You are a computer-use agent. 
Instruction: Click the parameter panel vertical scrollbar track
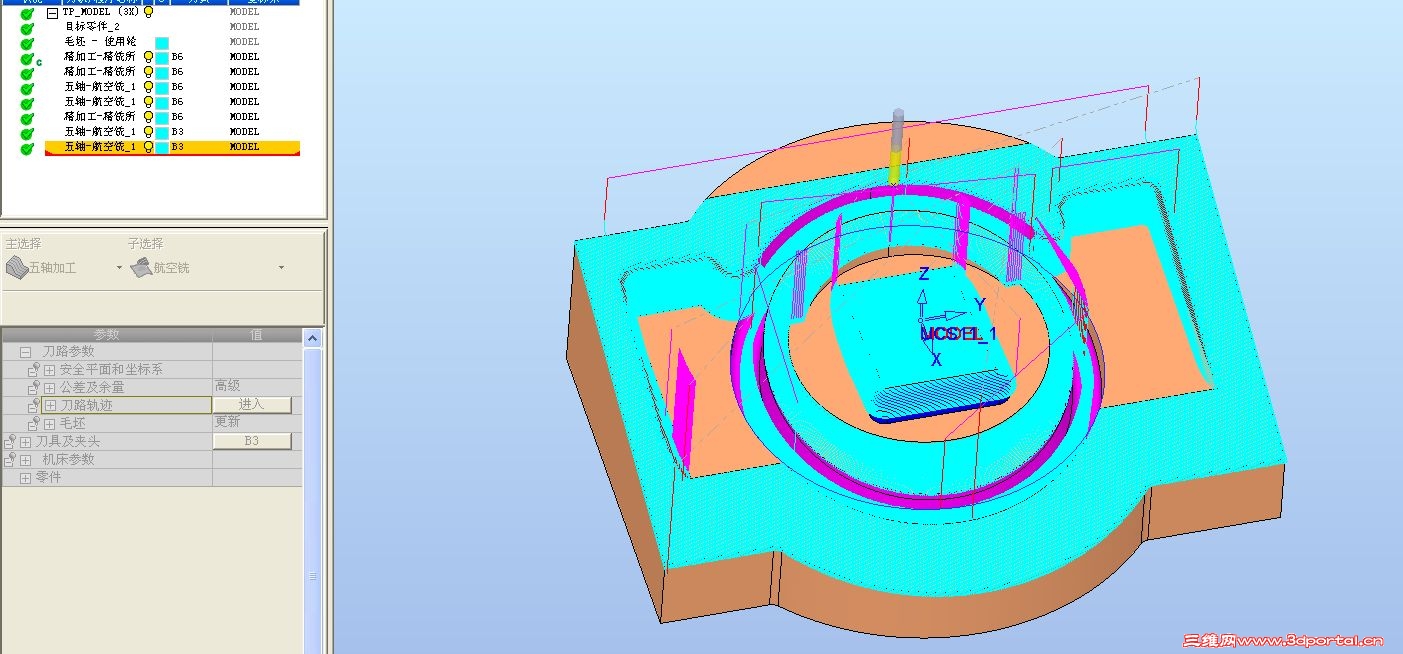pos(313,500)
